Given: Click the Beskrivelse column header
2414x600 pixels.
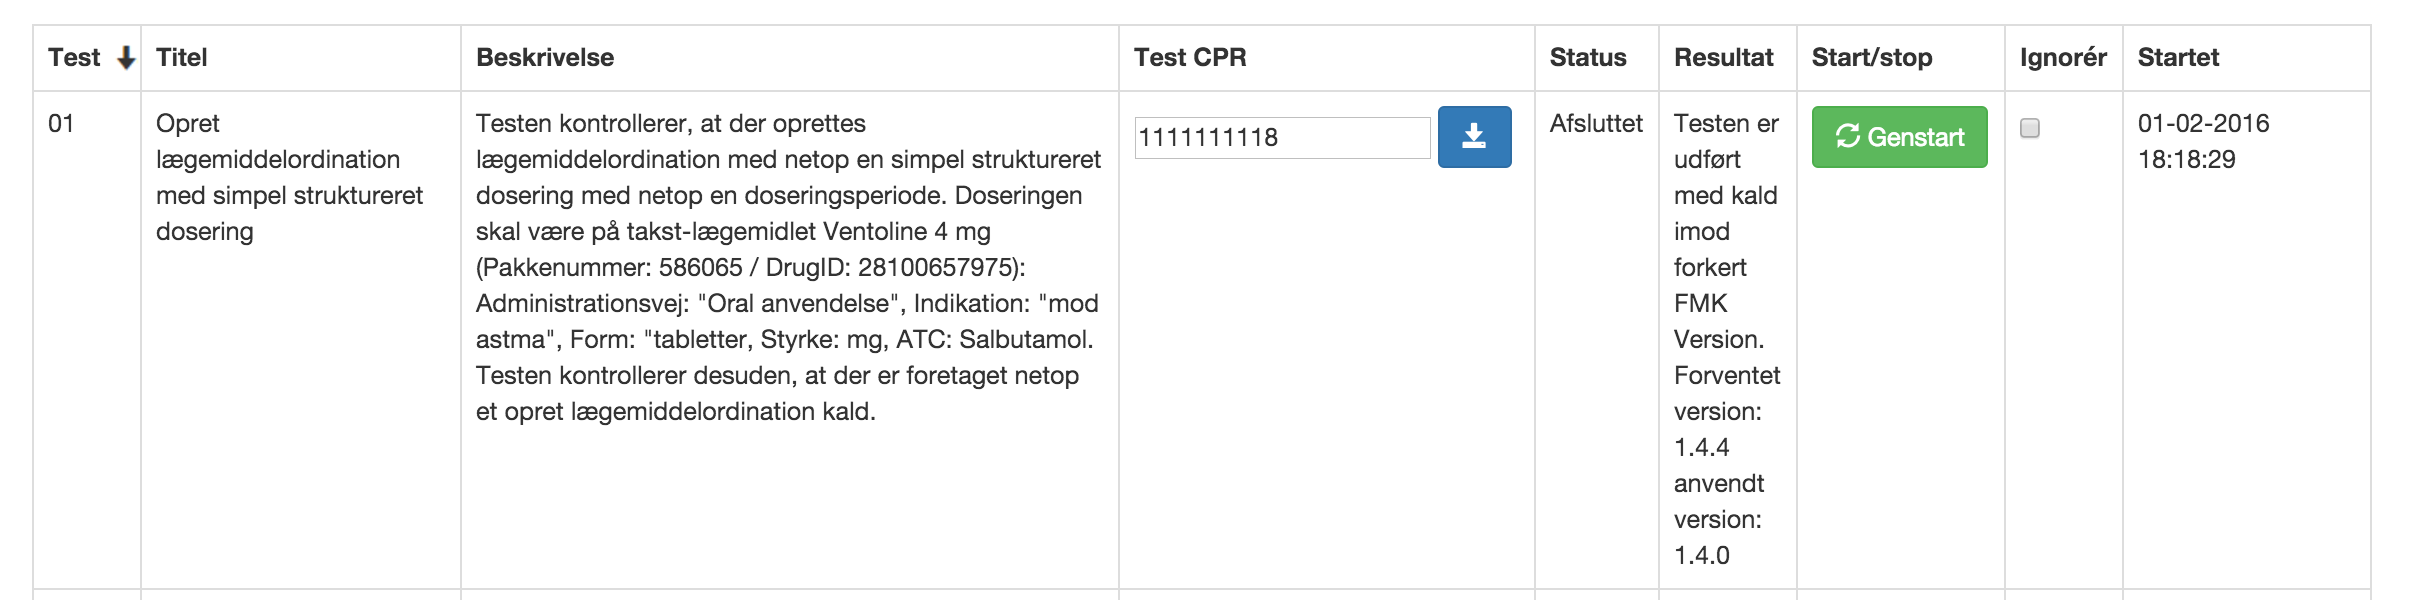Looking at the screenshot, I should tap(545, 58).
